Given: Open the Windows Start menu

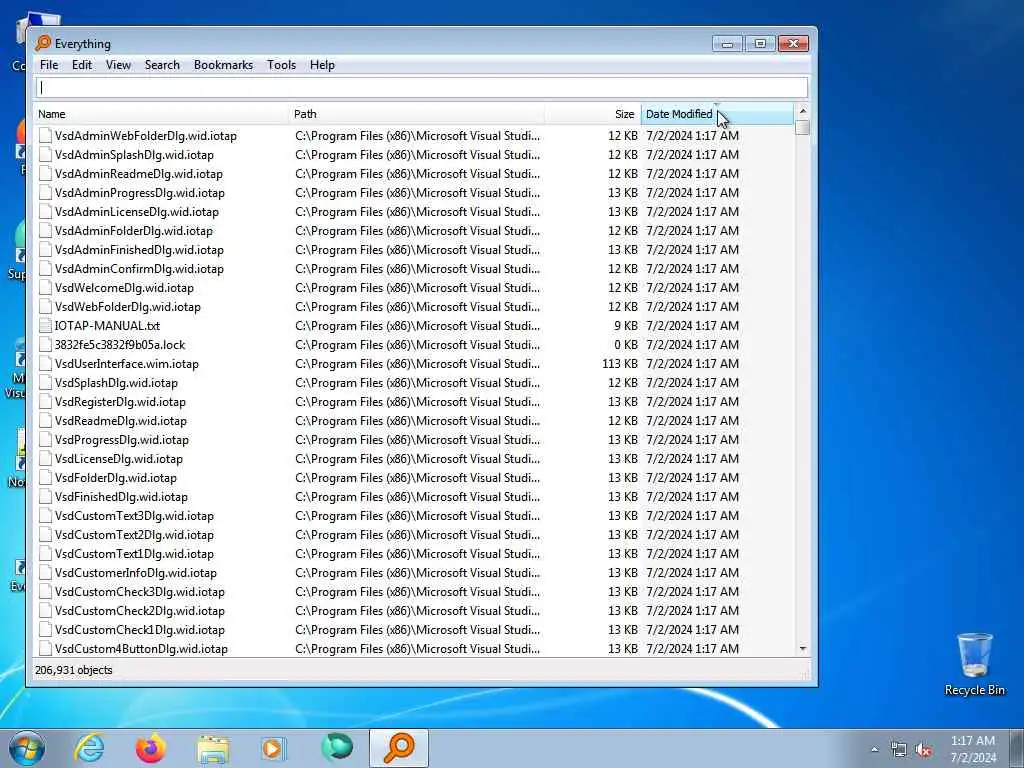Looking at the screenshot, I should pyautogui.click(x=27, y=748).
